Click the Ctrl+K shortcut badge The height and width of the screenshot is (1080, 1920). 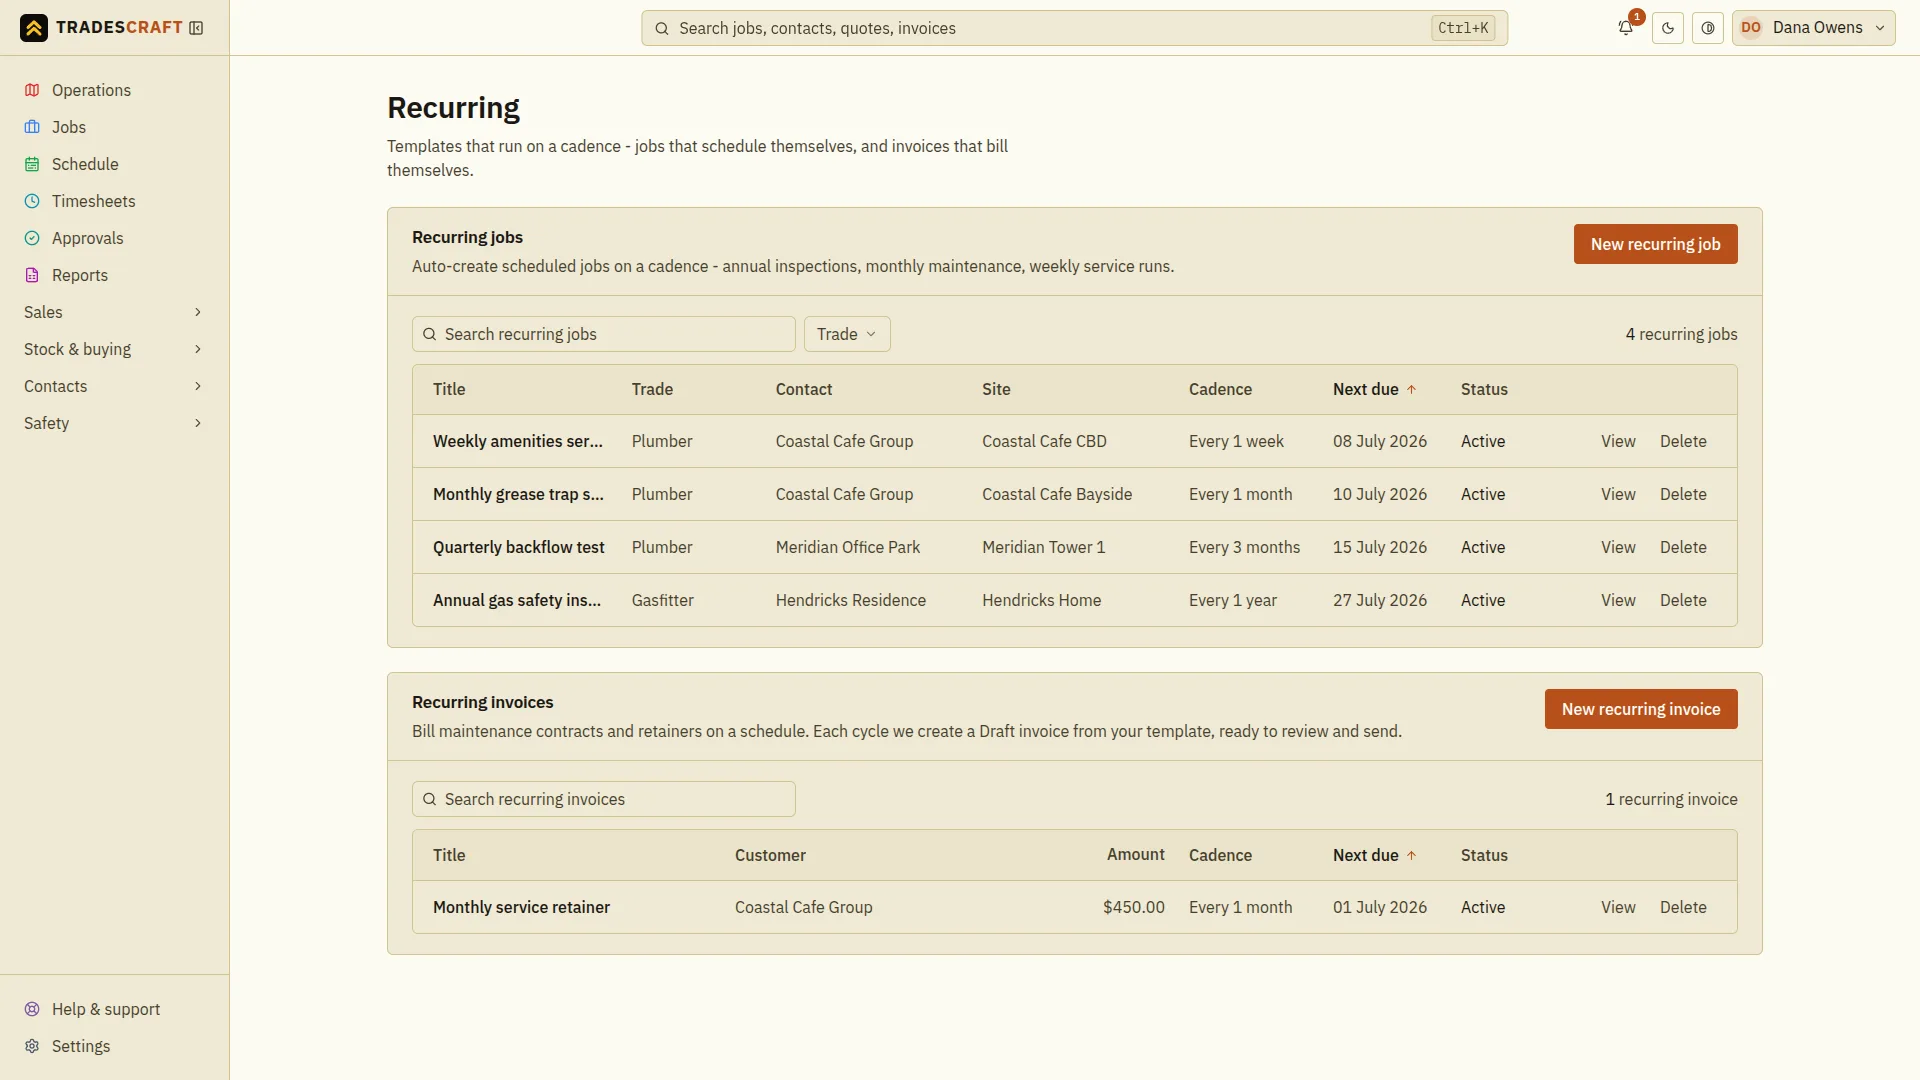[x=1463, y=28]
